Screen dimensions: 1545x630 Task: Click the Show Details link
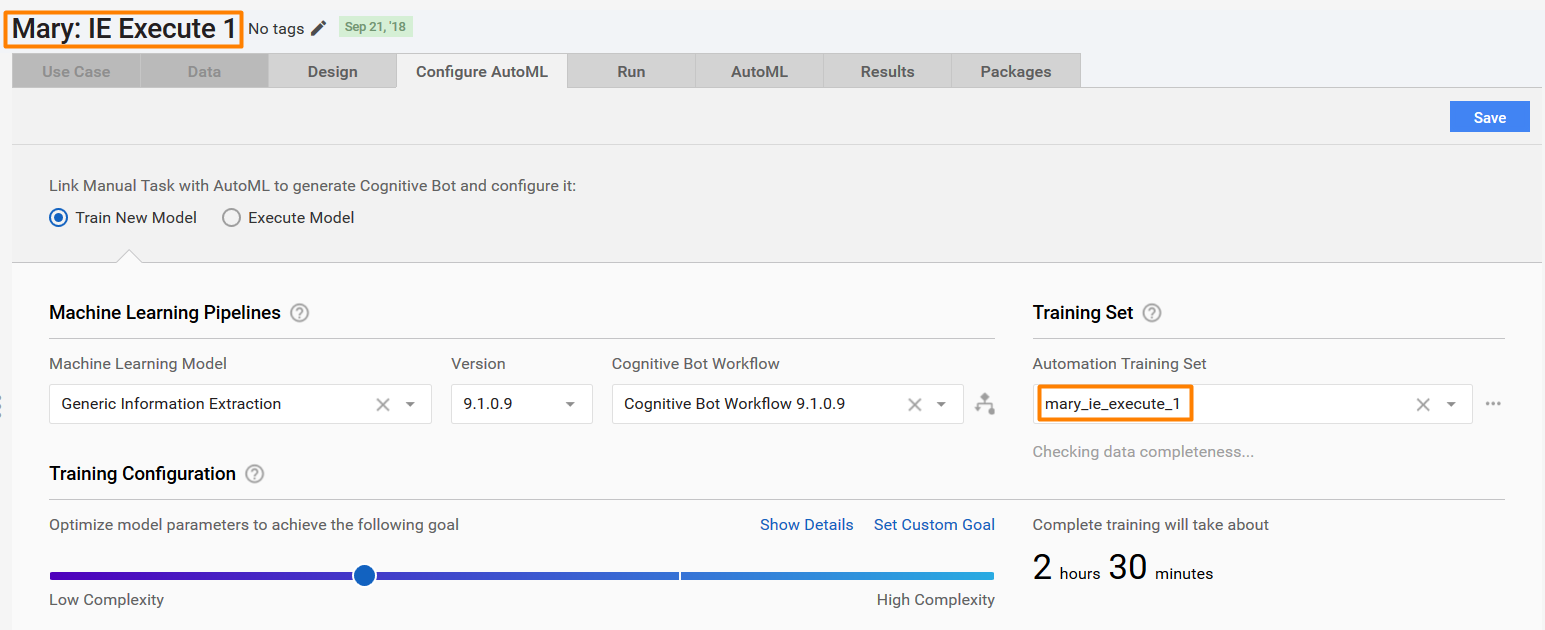point(807,524)
